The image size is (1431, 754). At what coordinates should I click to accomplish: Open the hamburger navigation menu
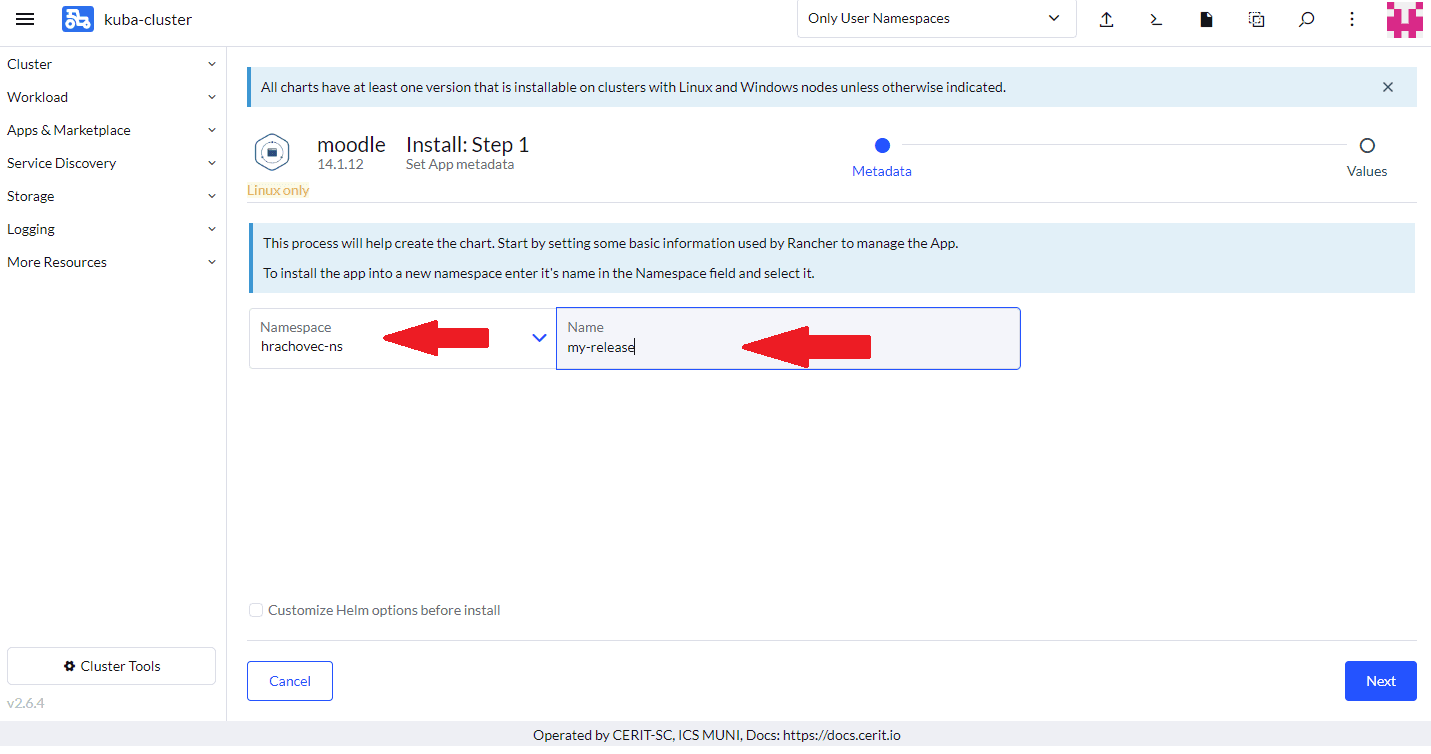tap(25, 19)
